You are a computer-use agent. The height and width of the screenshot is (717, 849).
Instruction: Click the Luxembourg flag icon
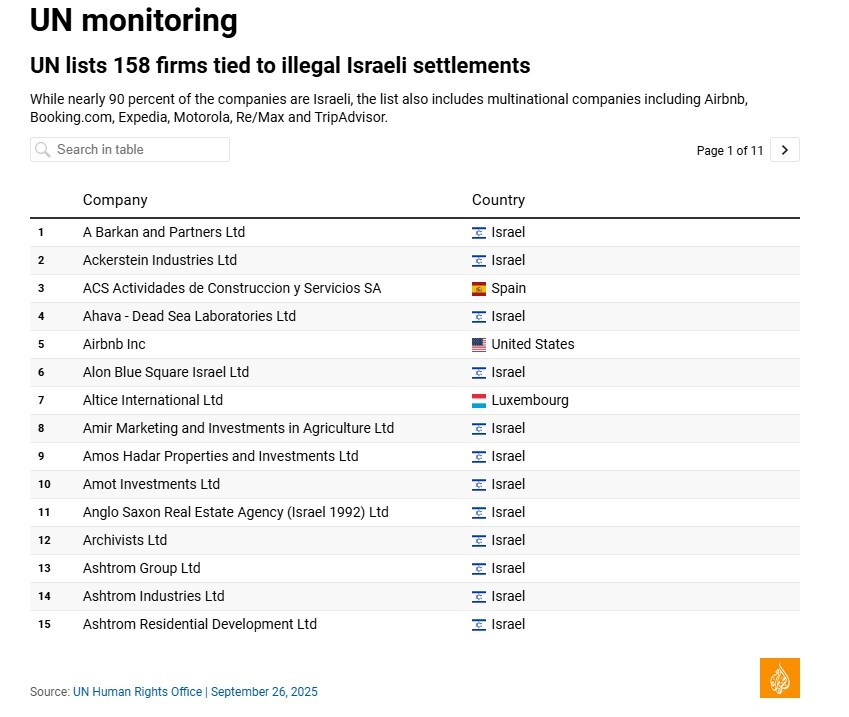479,401
